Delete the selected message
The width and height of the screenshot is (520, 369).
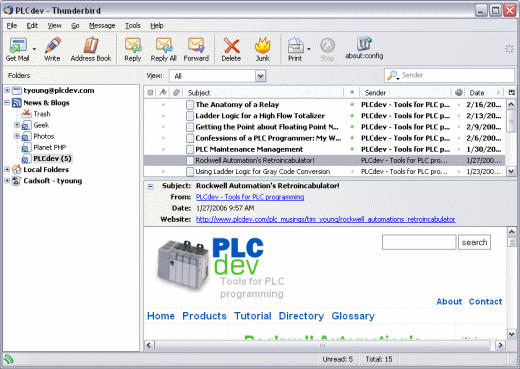tap(231, 49)
